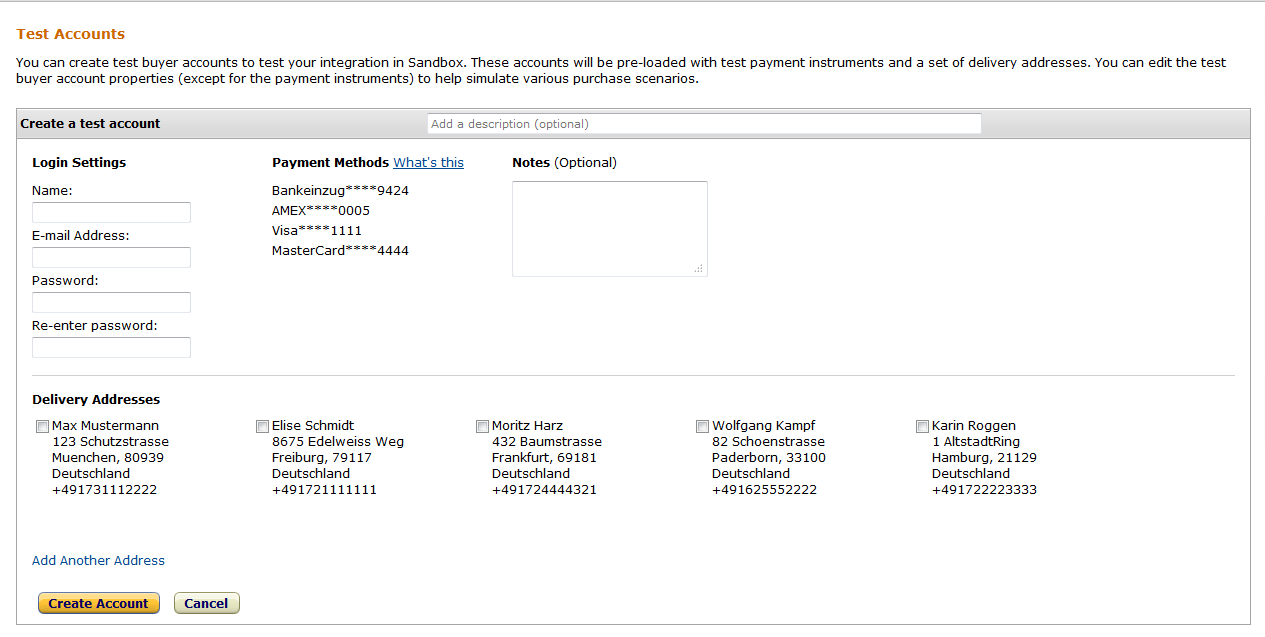Focus the Notes text area
1265x637 pixels.
click(610, 229)
